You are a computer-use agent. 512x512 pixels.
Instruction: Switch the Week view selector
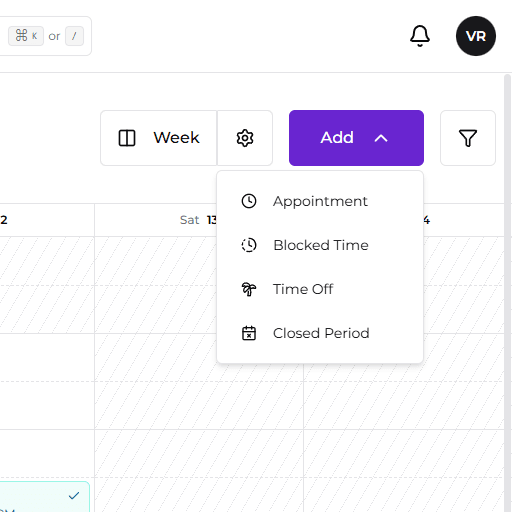pos(159,138)
